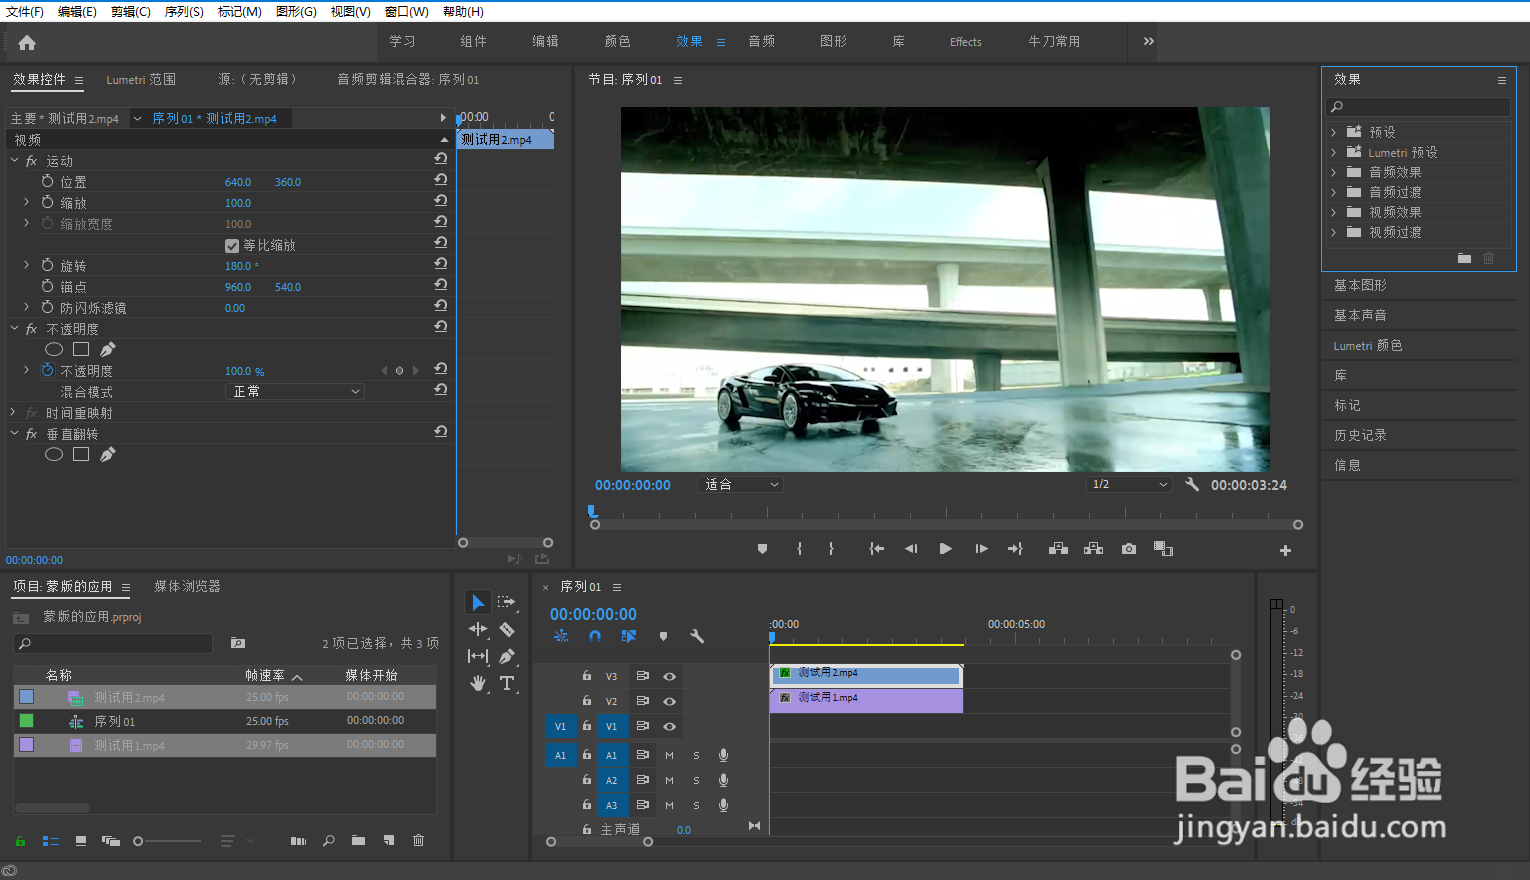Image resolution: width=1530 pixels, height=880 pixels.
Task: Open the 媒体浏览器 tab
Action: [x=187, y=586]
